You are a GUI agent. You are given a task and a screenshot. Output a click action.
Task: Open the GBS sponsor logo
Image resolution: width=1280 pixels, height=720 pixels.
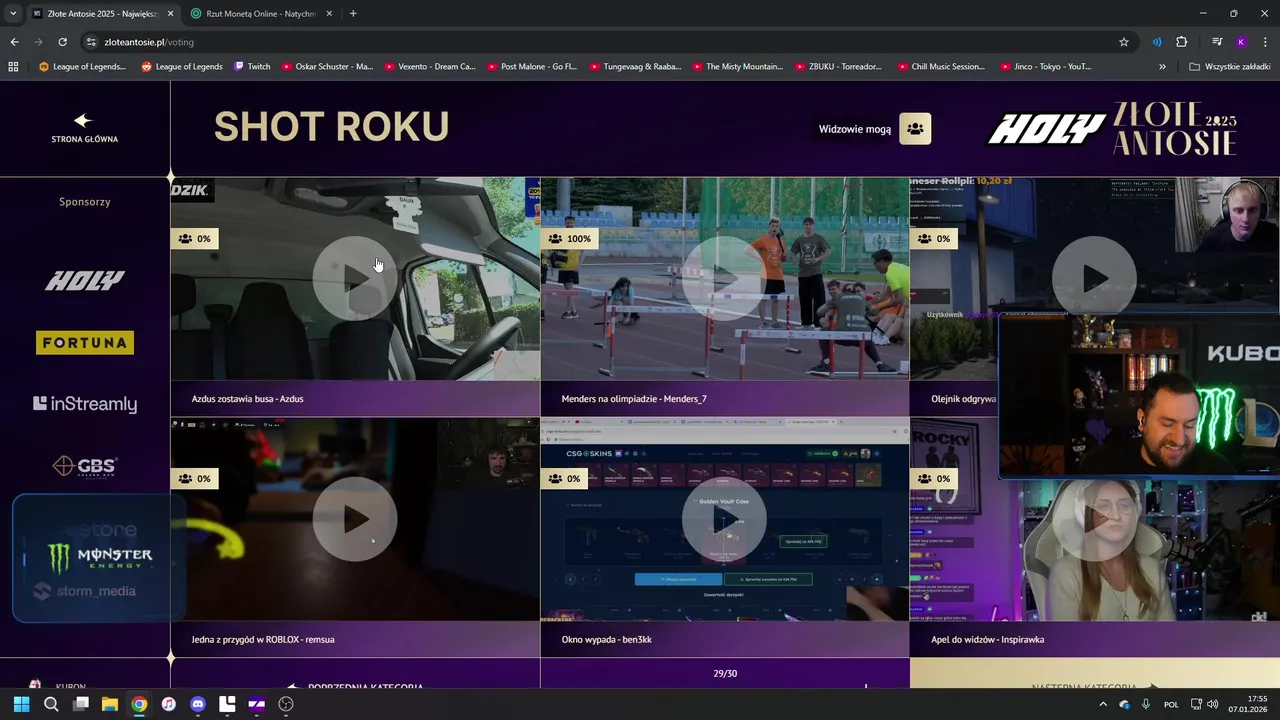coord(85,466)
